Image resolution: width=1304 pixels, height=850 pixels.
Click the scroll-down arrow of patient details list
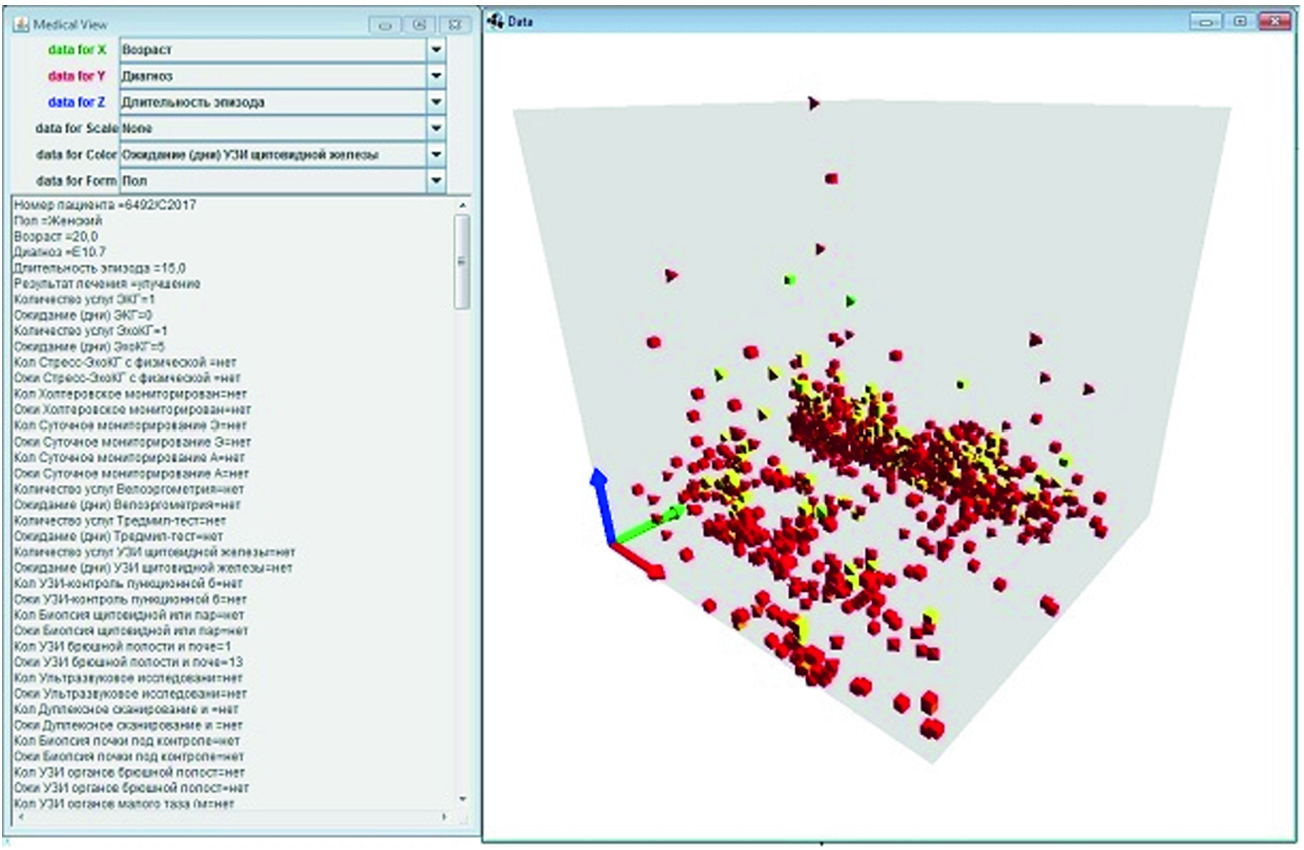(461, 798)
